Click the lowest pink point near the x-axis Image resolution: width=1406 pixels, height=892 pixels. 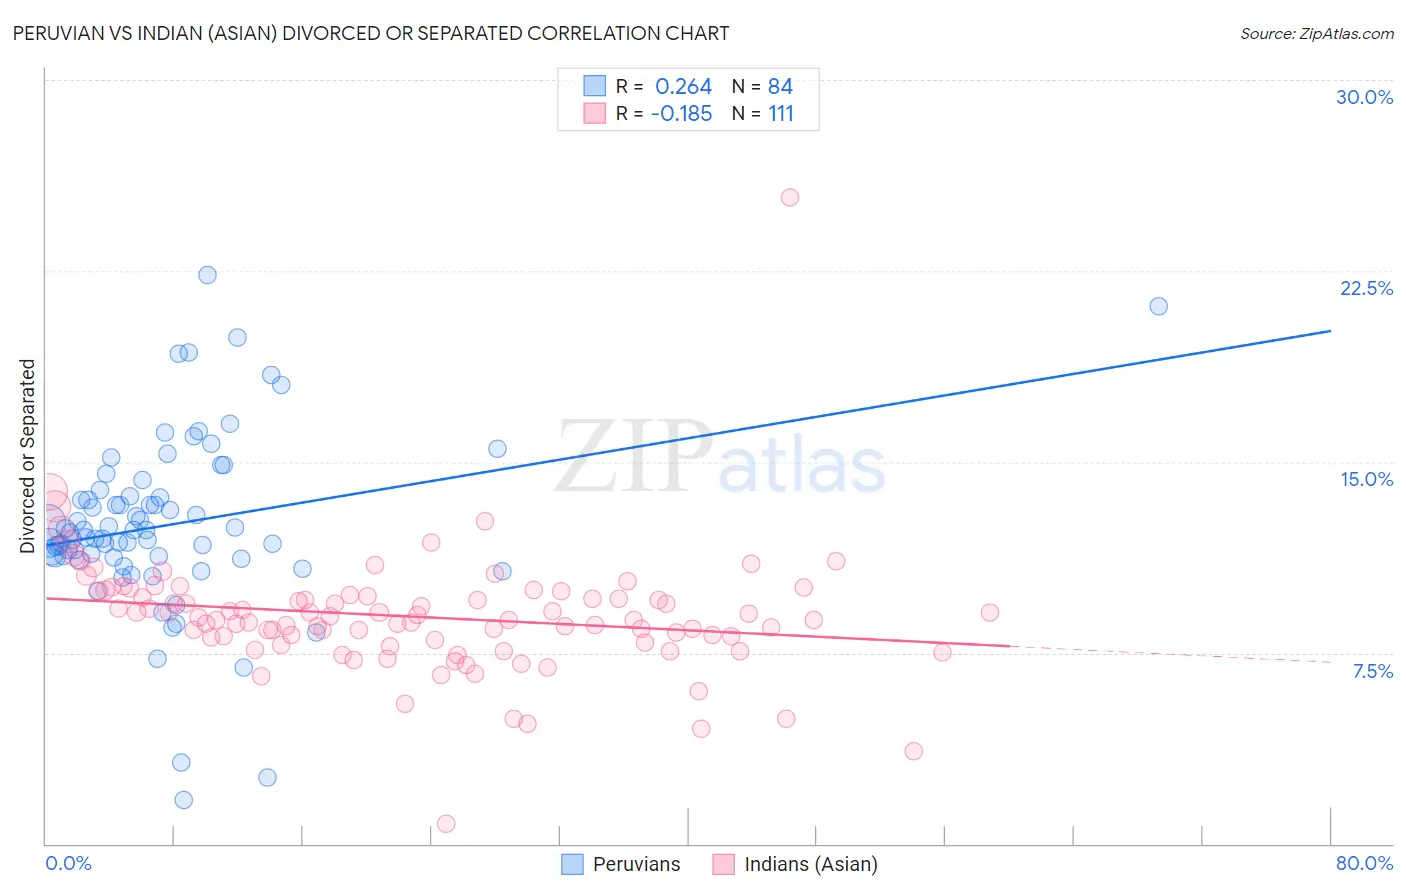[446, 824]
